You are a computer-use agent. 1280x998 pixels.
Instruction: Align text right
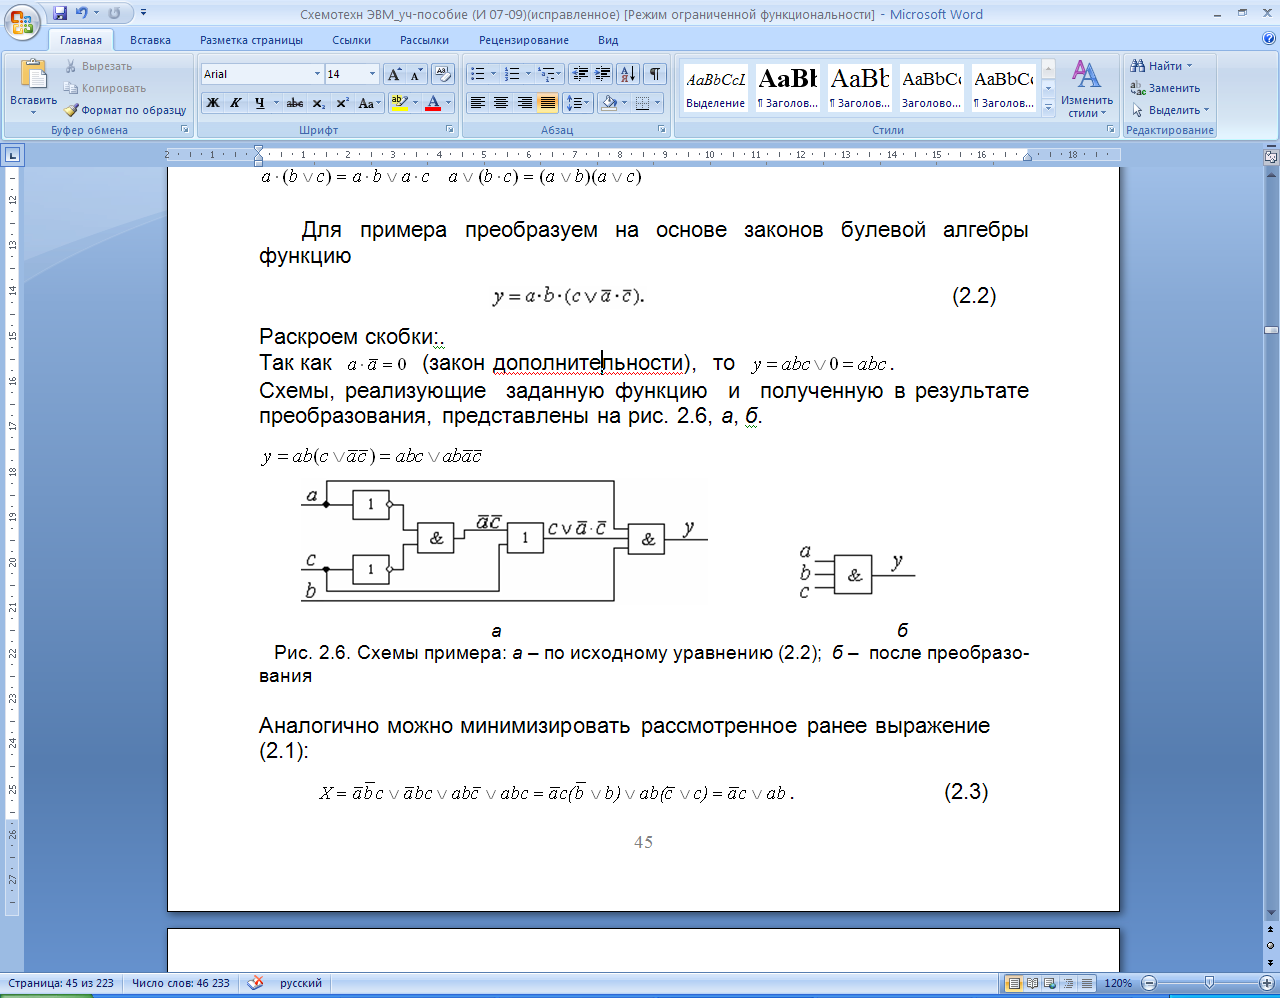click(x=524, y=103)
